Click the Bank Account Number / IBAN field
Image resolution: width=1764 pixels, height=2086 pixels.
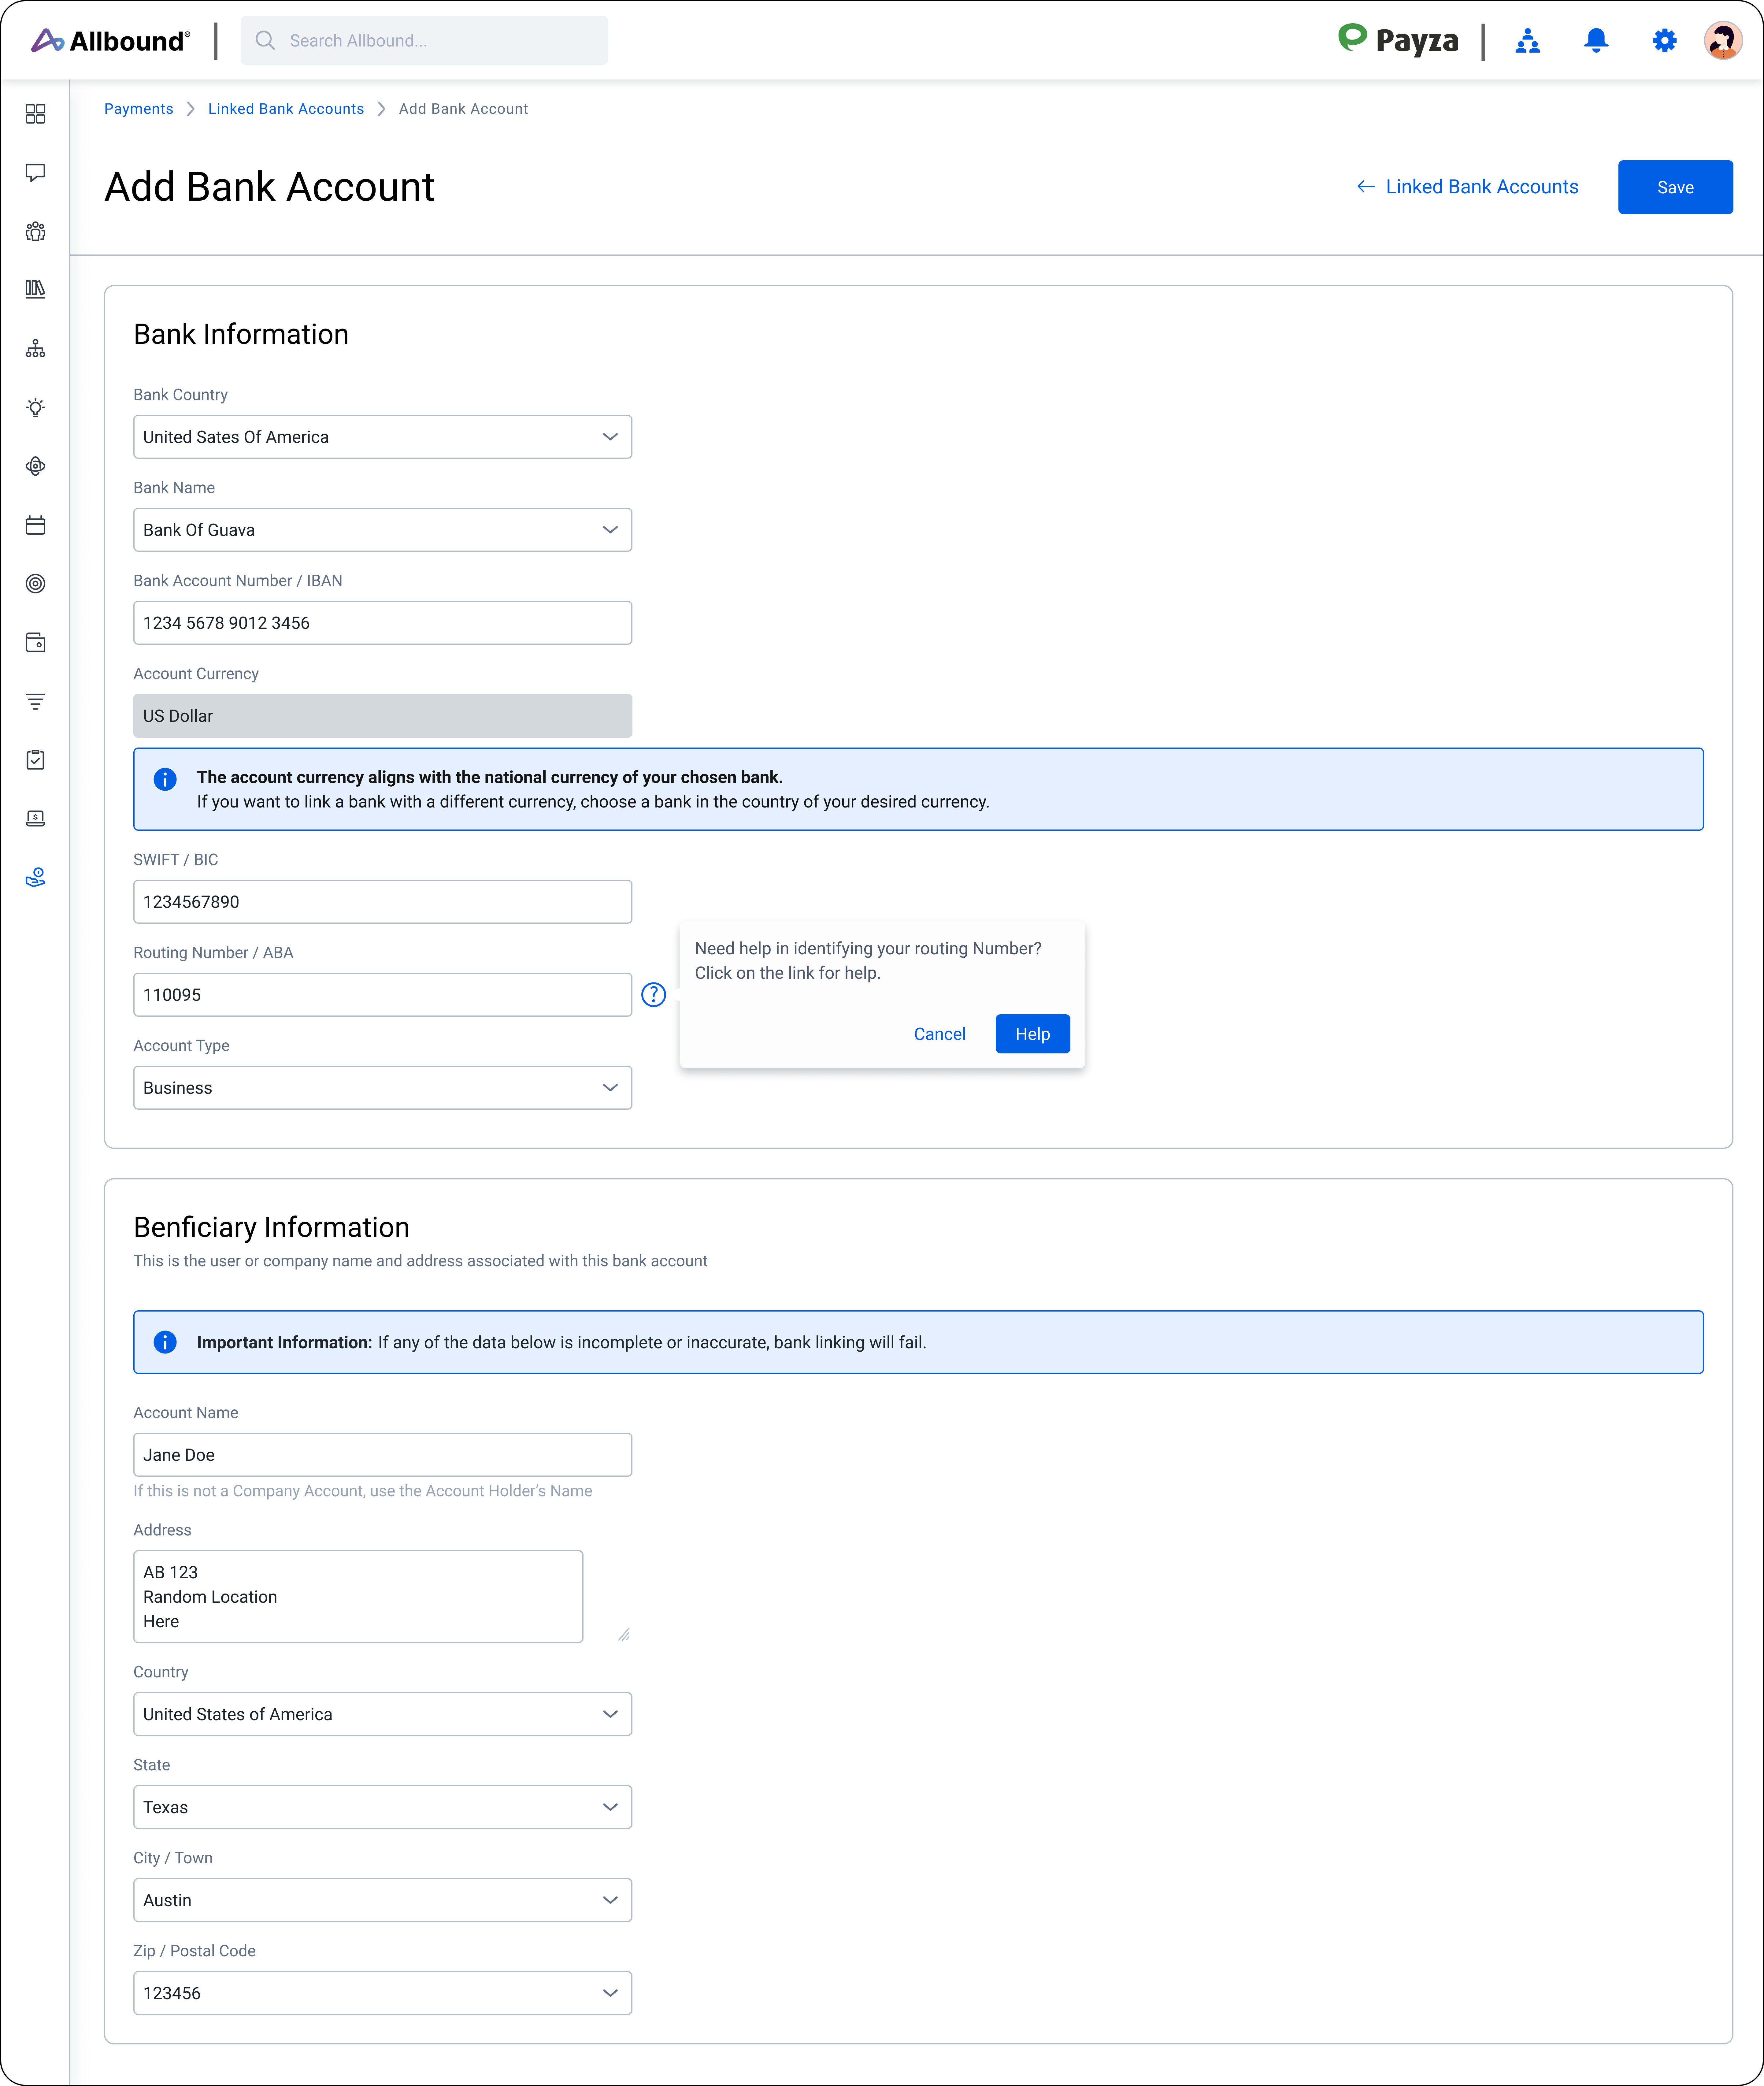coord(382,623)
